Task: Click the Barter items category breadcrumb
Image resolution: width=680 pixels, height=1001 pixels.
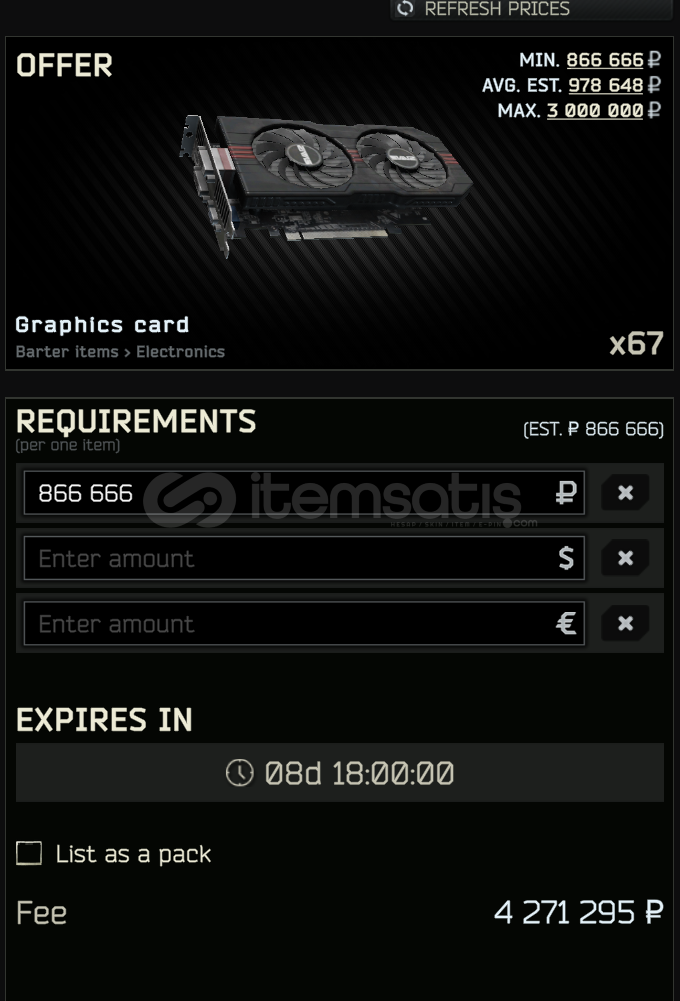Action: pos(67,352)
